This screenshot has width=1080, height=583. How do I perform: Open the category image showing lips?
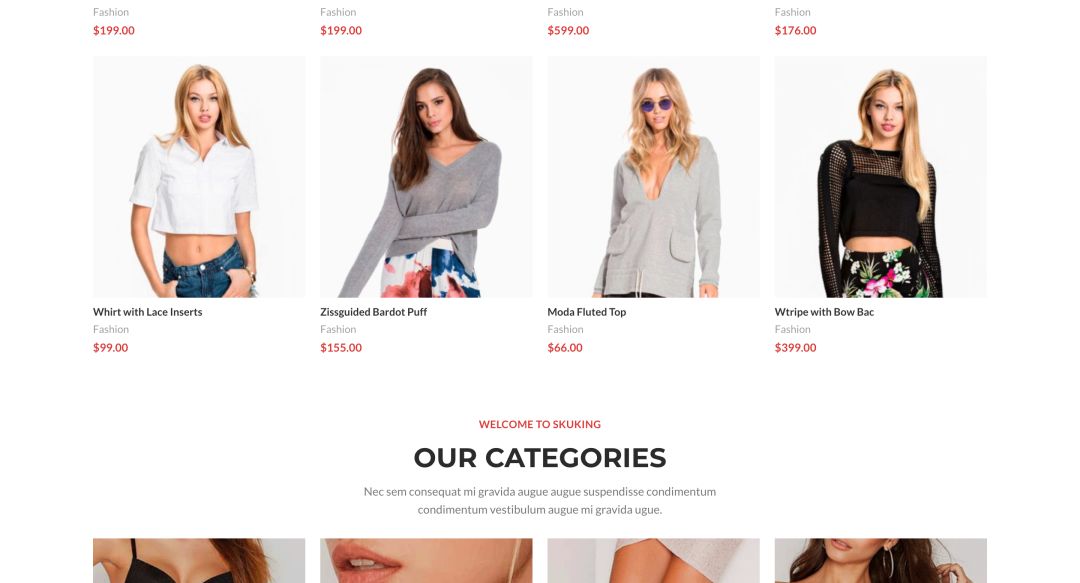426,561
